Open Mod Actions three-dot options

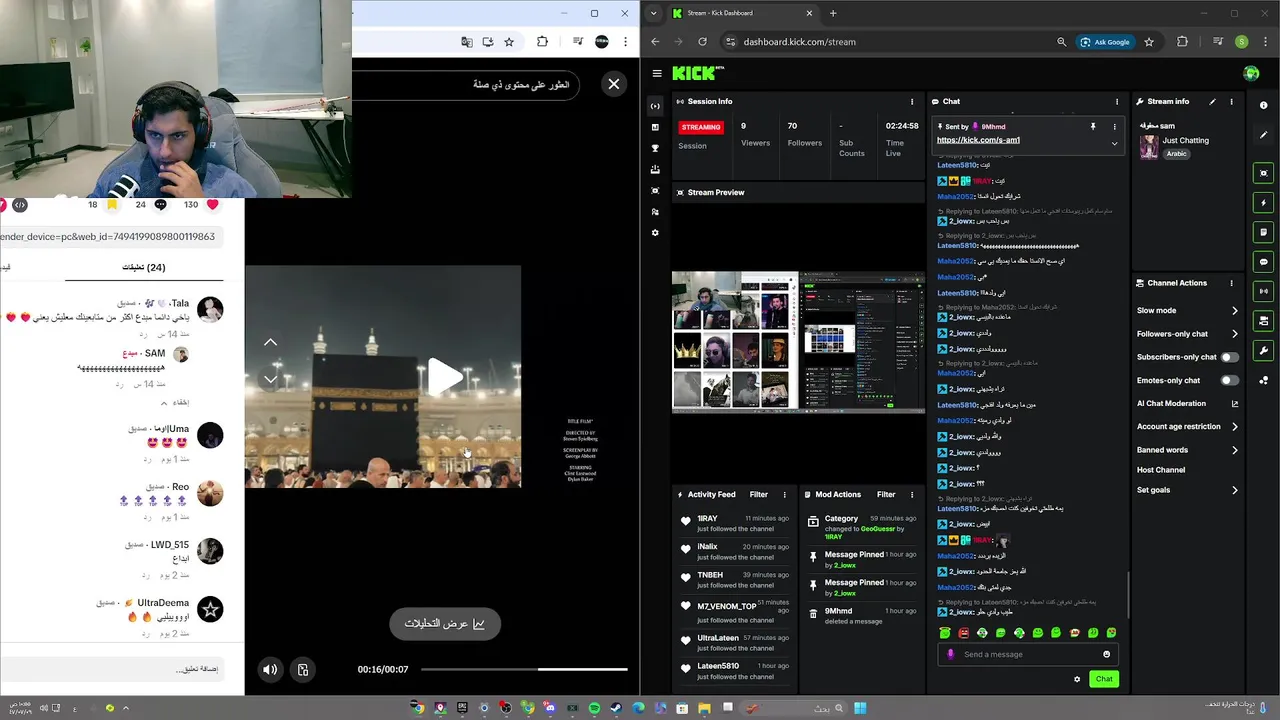pyautogui.click(x=912, y=494)
